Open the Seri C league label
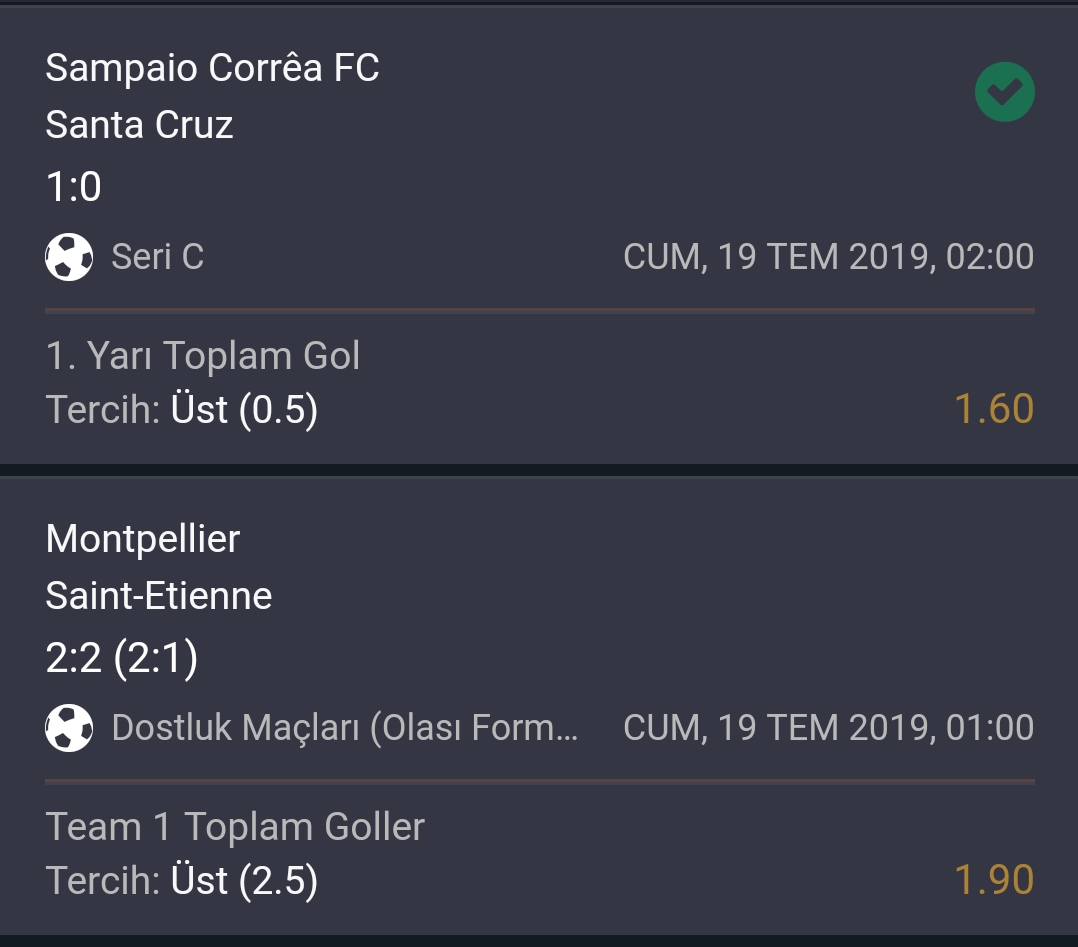Viewport: 1078px width, 947px height. point(157,257)
